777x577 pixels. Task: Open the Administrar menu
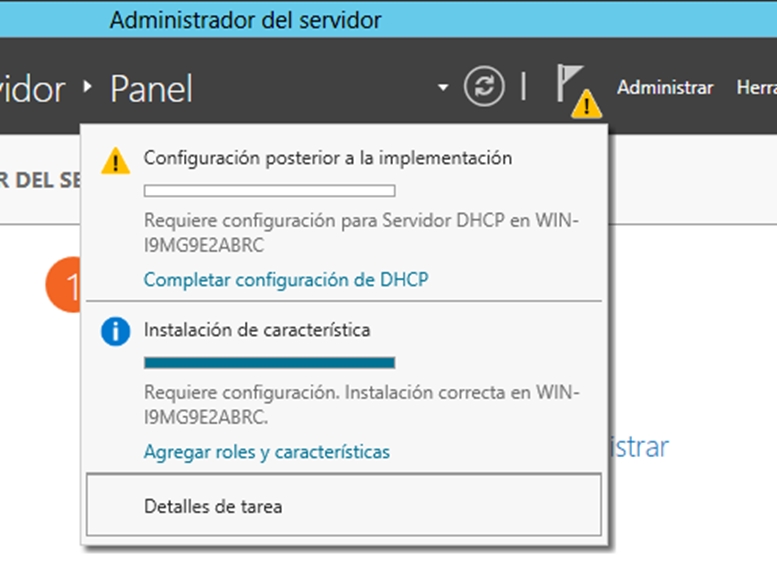tap(665, 88)
